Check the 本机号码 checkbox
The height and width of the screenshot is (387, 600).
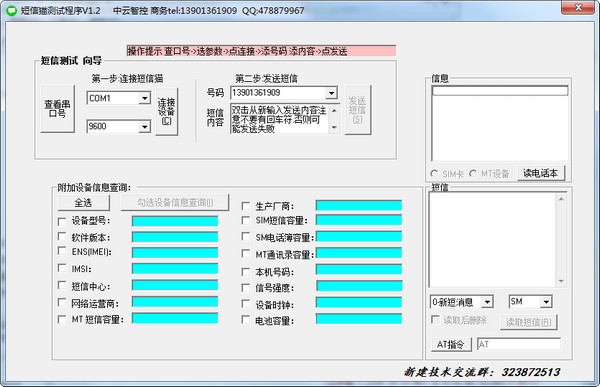click(246, 272)
